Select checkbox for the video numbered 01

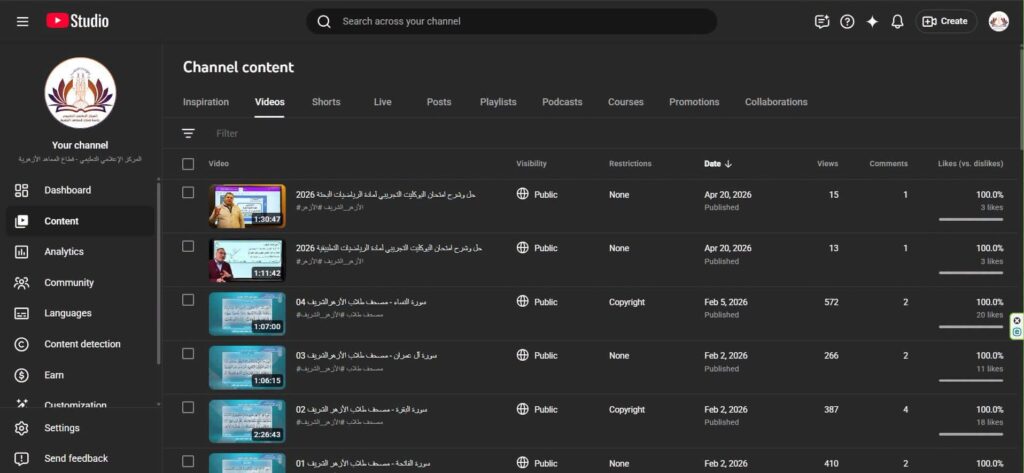click(188, 461)
